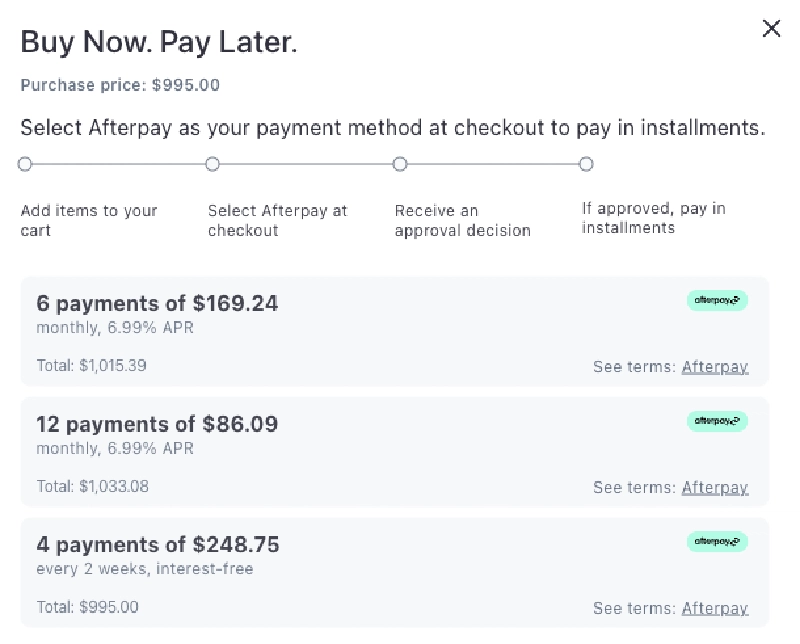This screenshot has width=800, height=644.
Task: Click the X to close the dialog
Action: pos(771,29)
